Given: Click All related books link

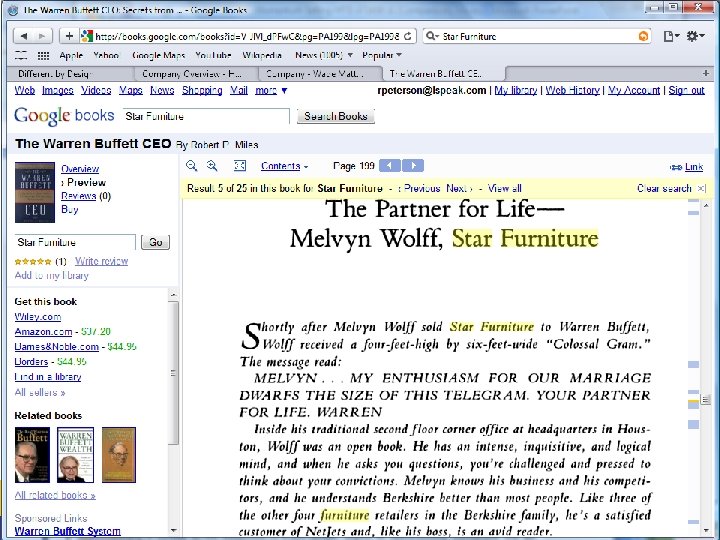Looking at the screenshot, I should coord(55,495).
